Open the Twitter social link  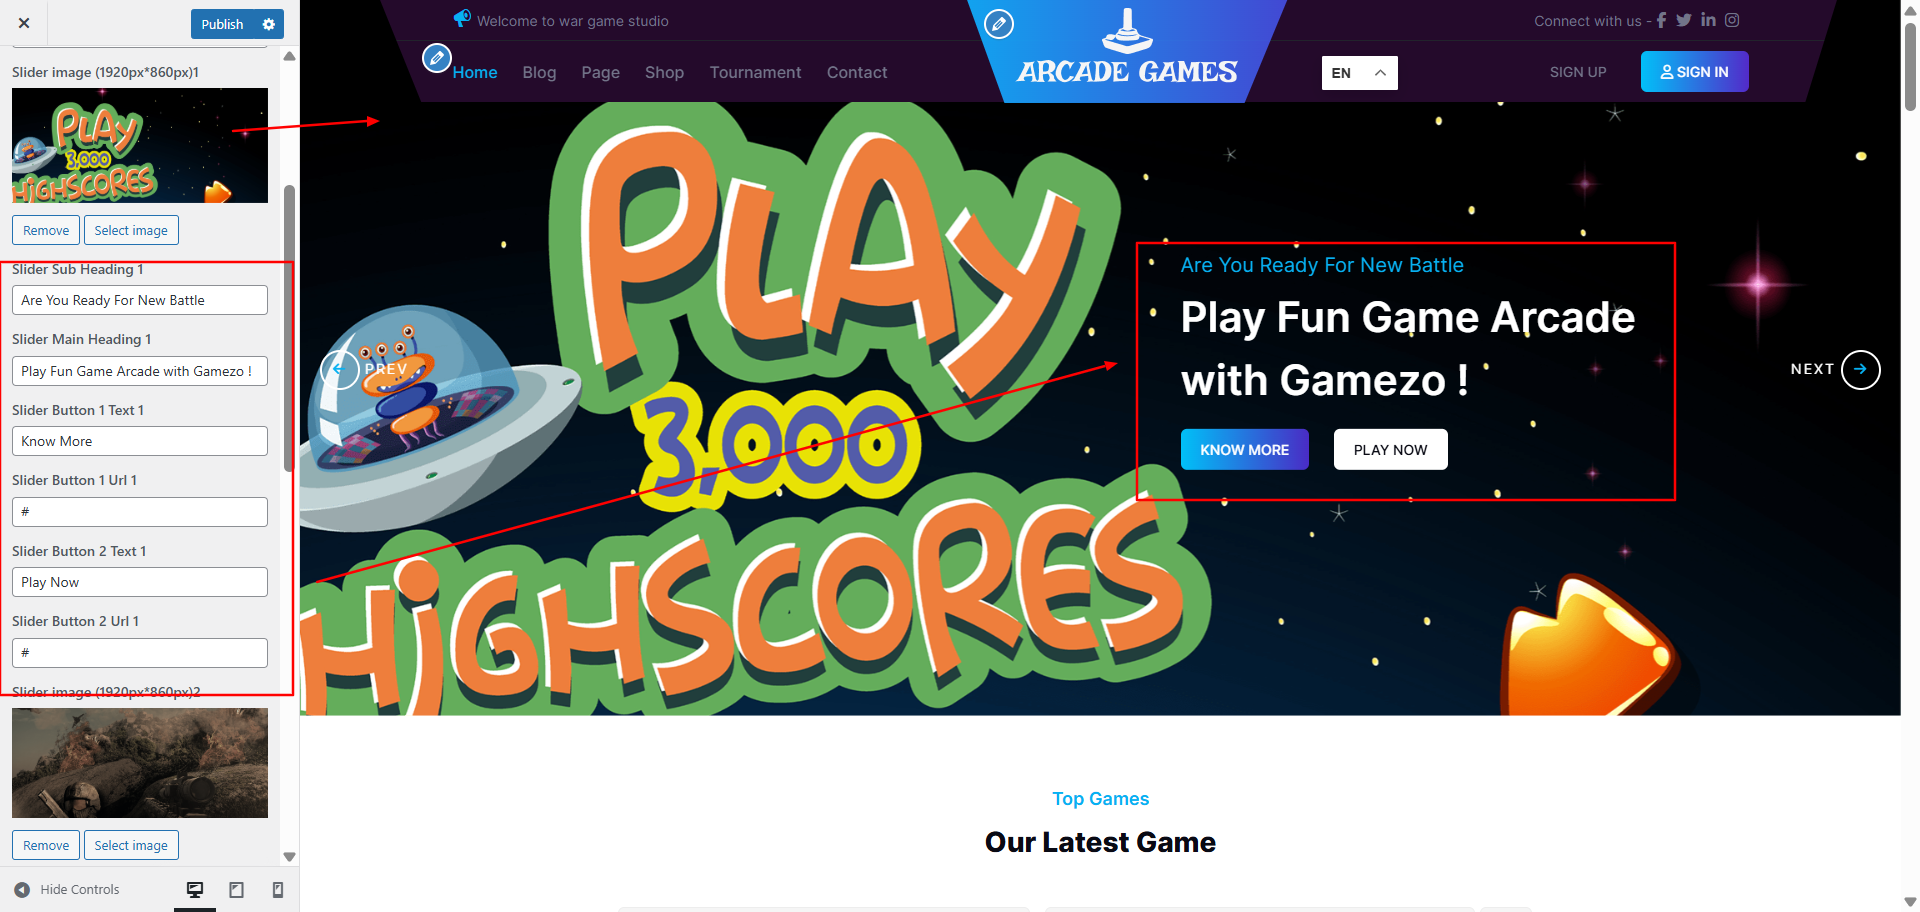click(x=1684, y=20)
